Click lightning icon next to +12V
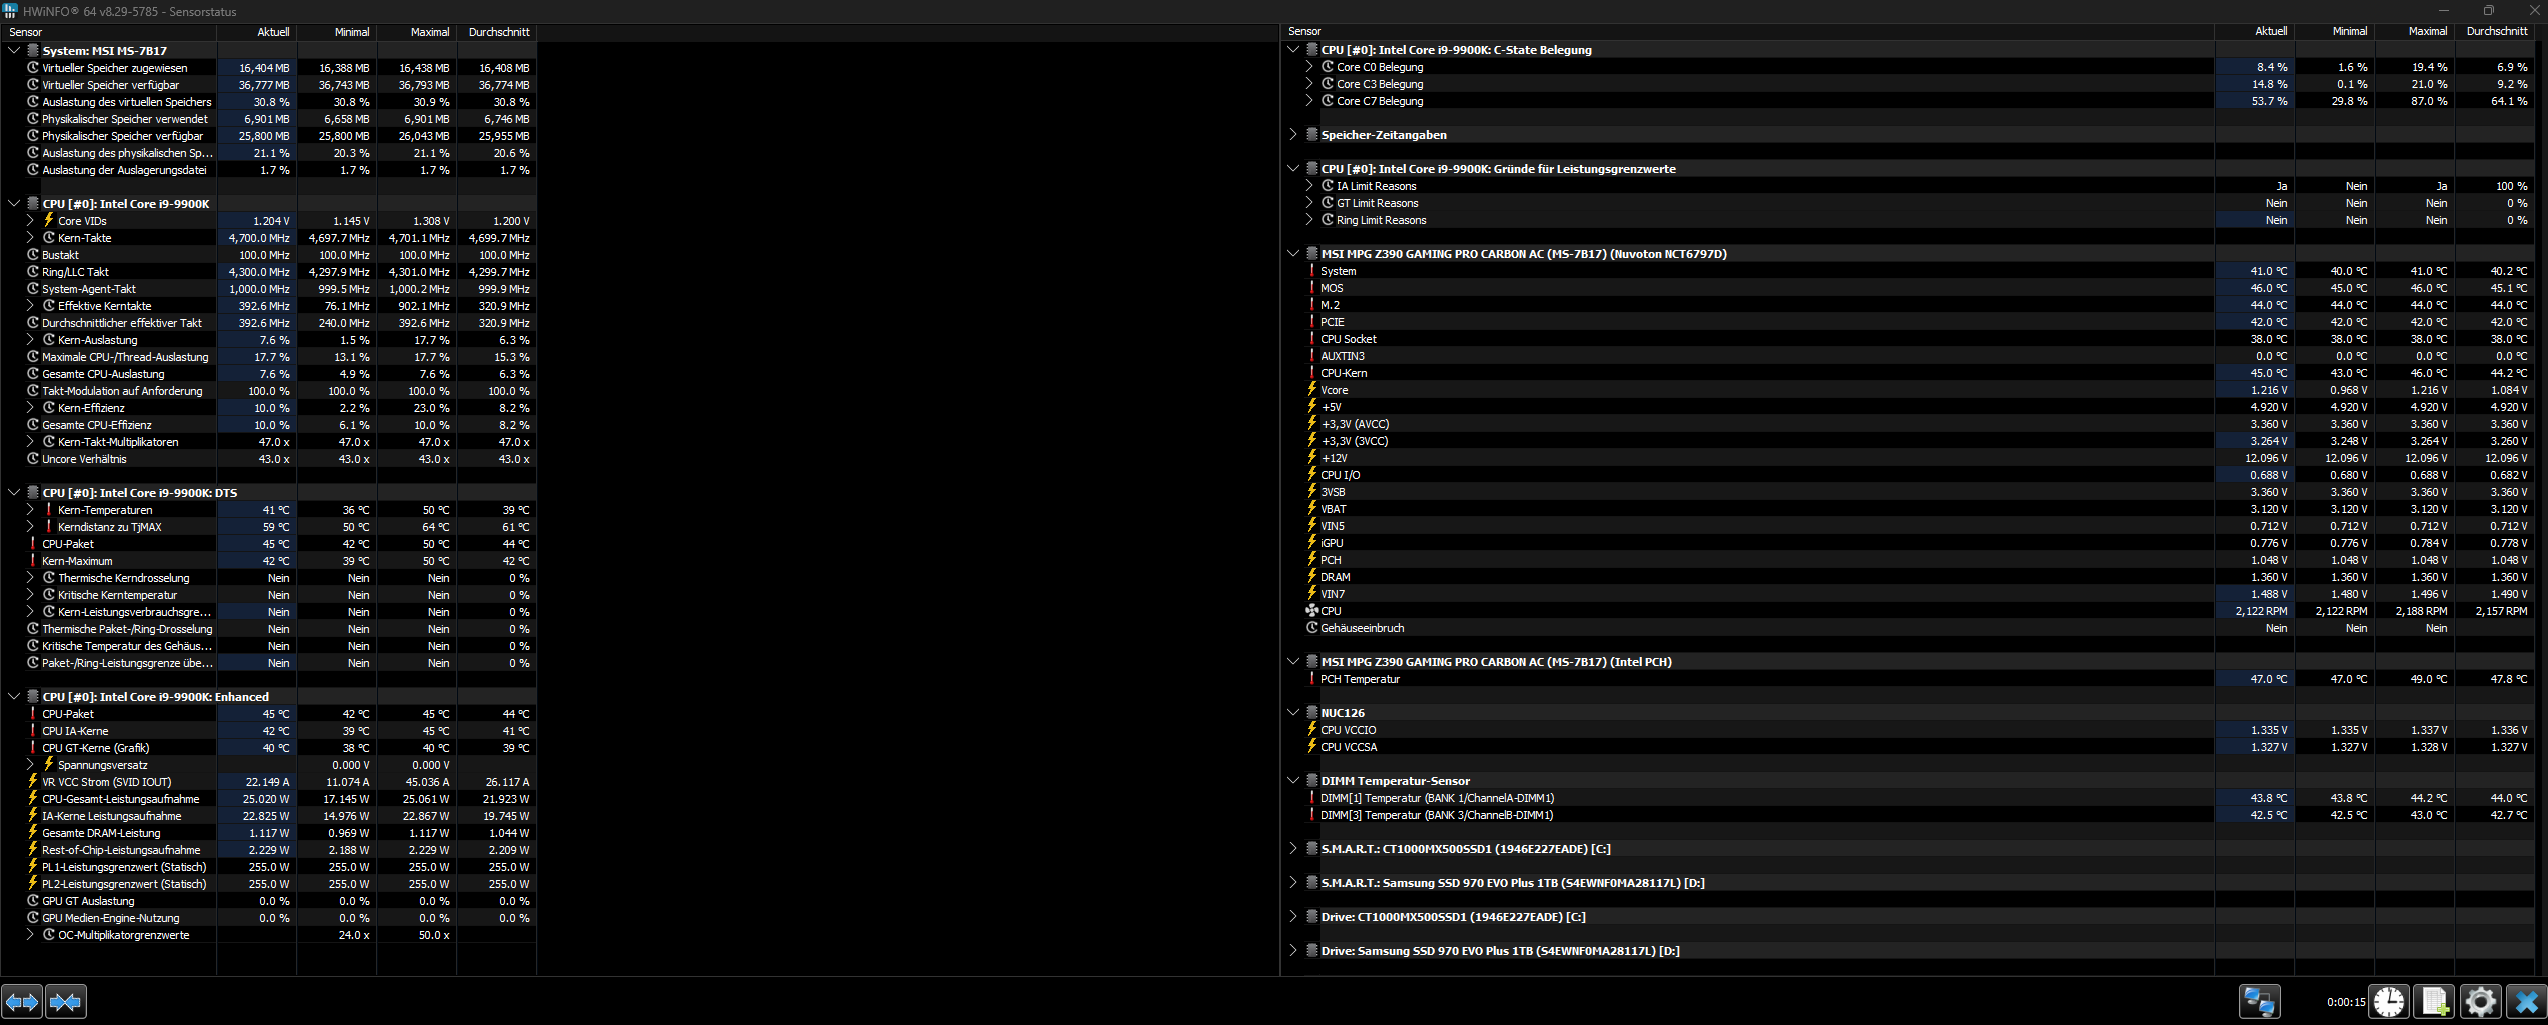The image size is (2548, 1025). click(x=1312, y=458)
